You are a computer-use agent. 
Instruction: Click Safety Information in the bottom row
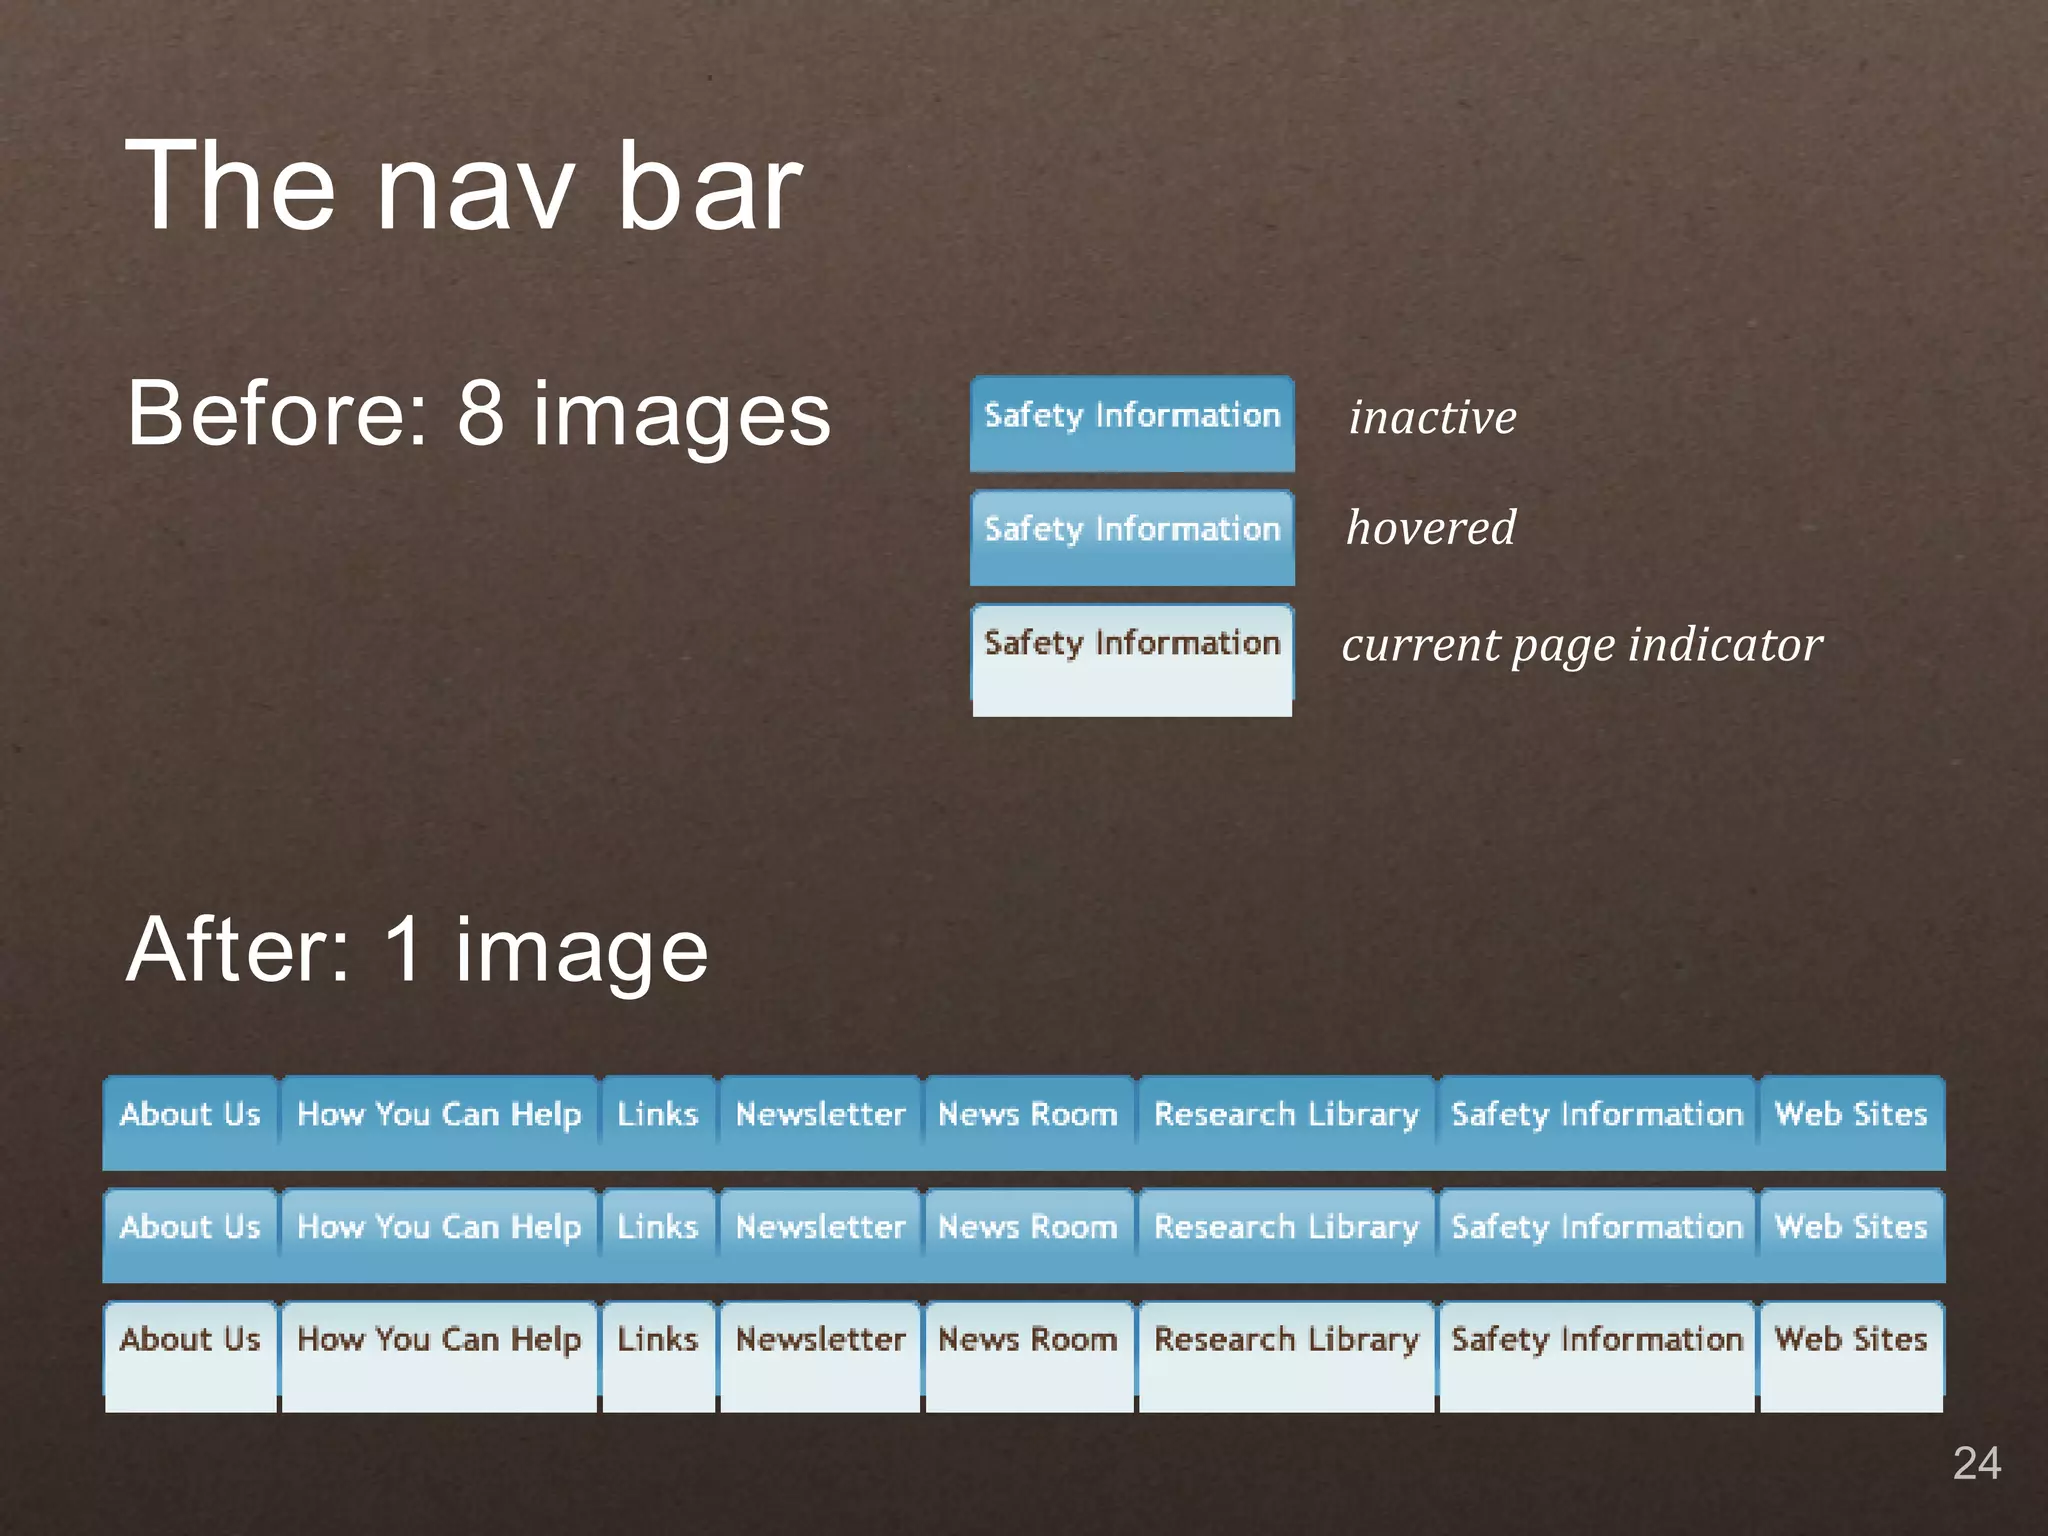[x=1597, y=1356]
